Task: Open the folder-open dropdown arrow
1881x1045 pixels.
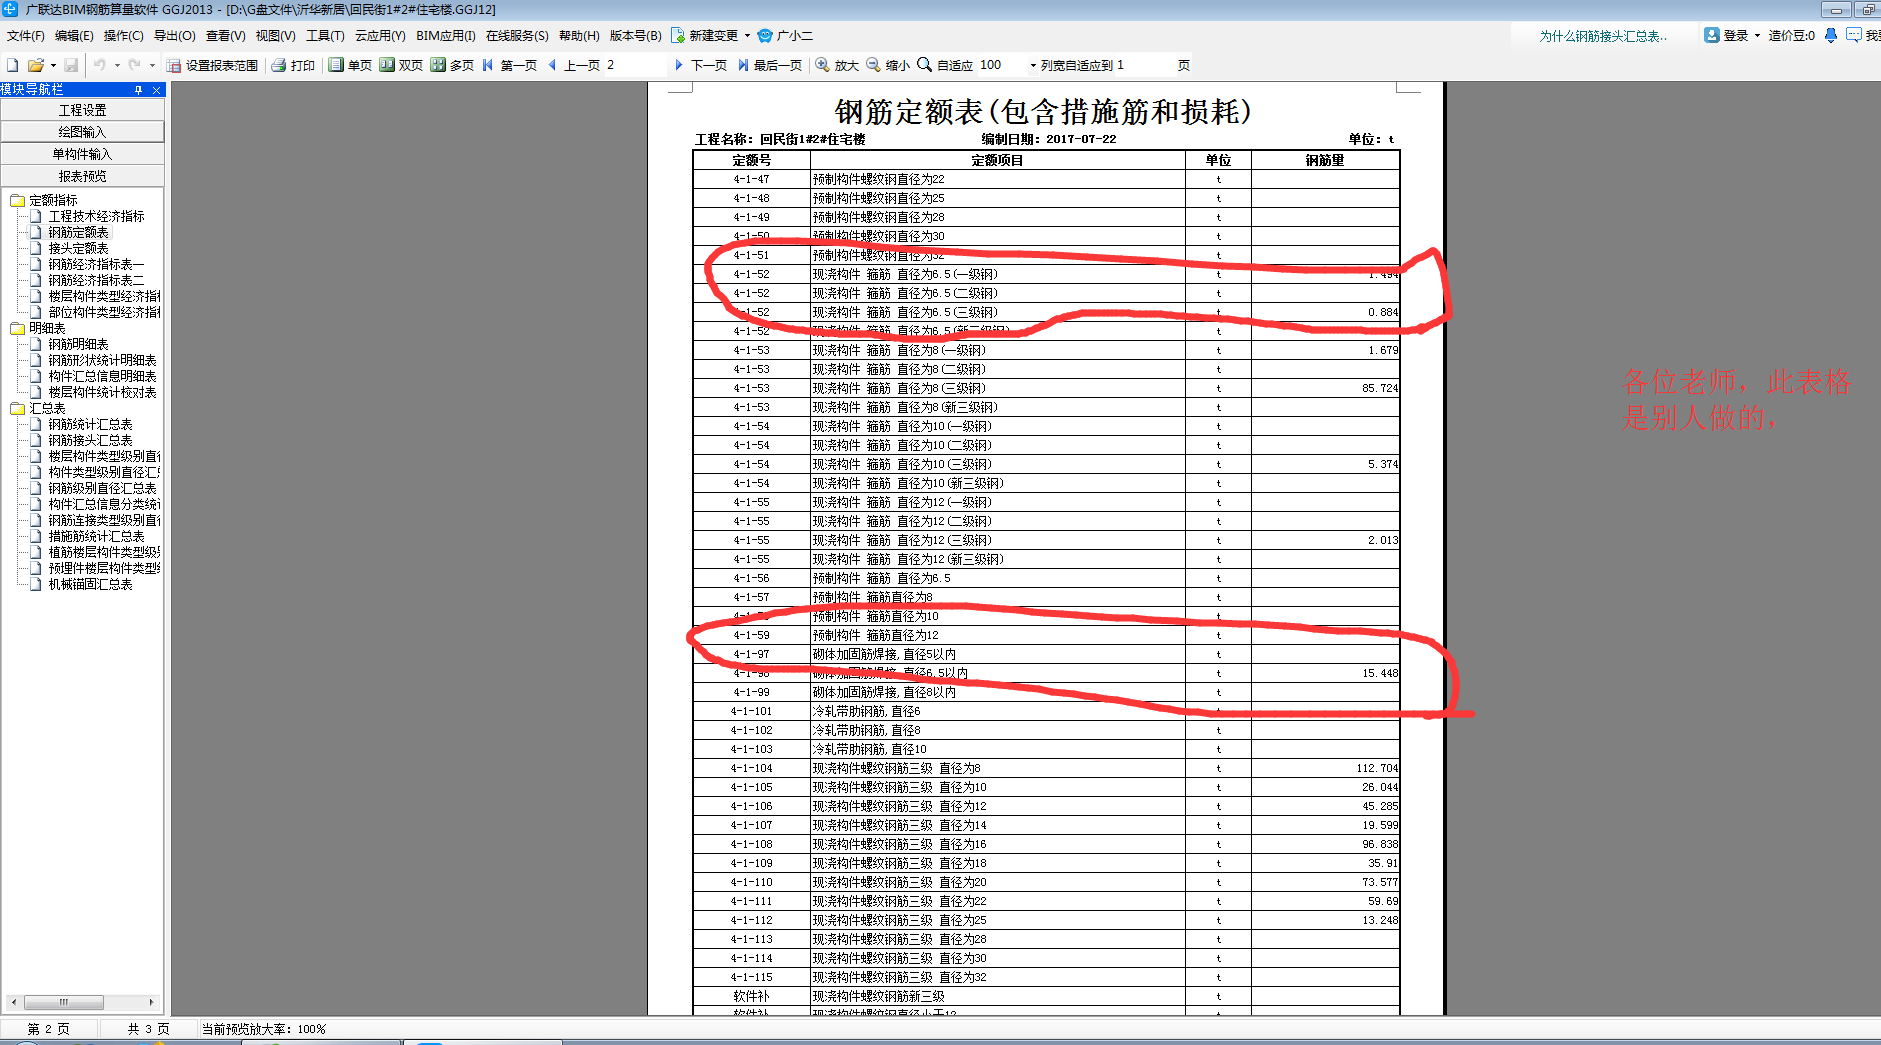Action: (53, 65)
